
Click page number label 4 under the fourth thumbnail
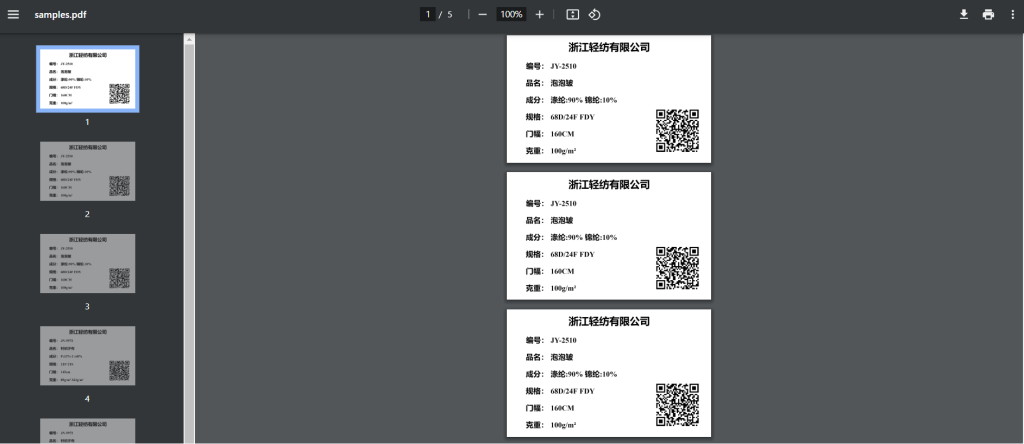88,398
